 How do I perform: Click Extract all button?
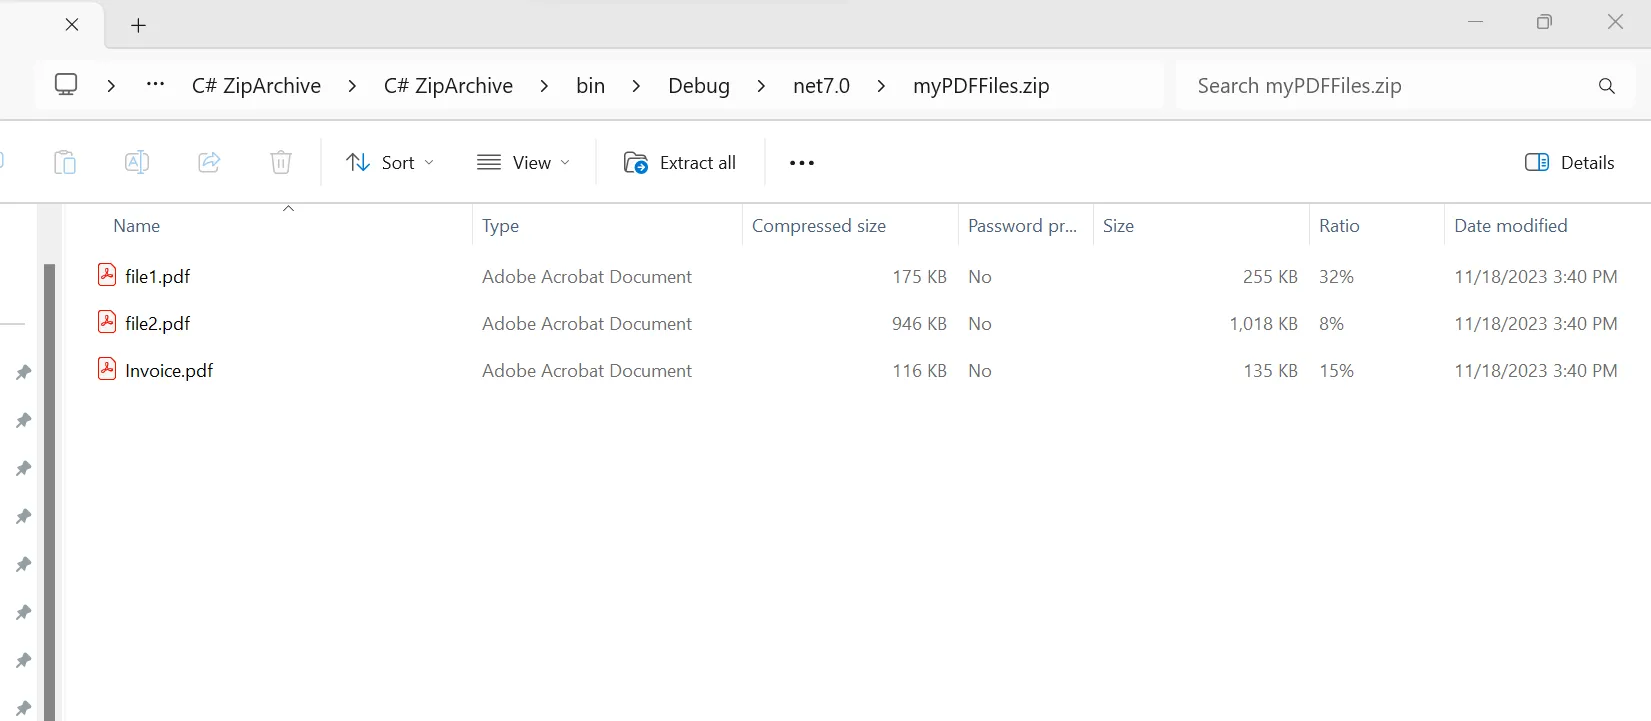pos(680,163)
